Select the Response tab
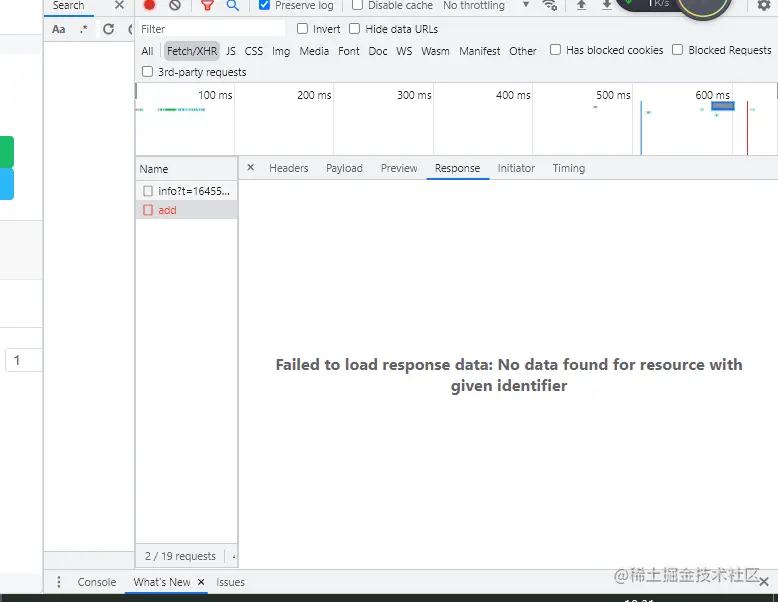 (x=457, y=168)
